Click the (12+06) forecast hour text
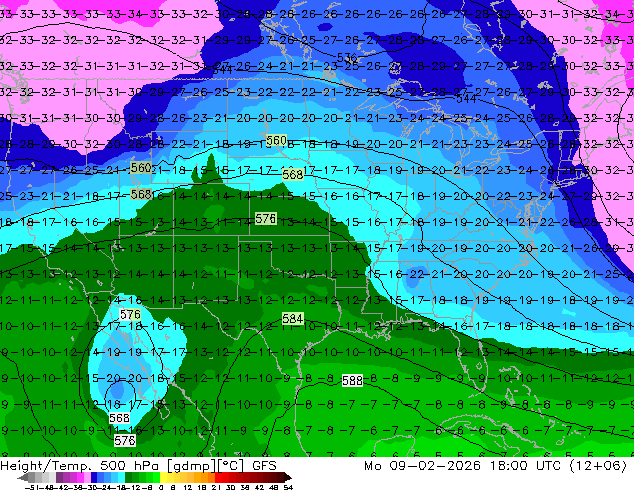The height and width of the screenshot is (490, 634). pos(598,466)
